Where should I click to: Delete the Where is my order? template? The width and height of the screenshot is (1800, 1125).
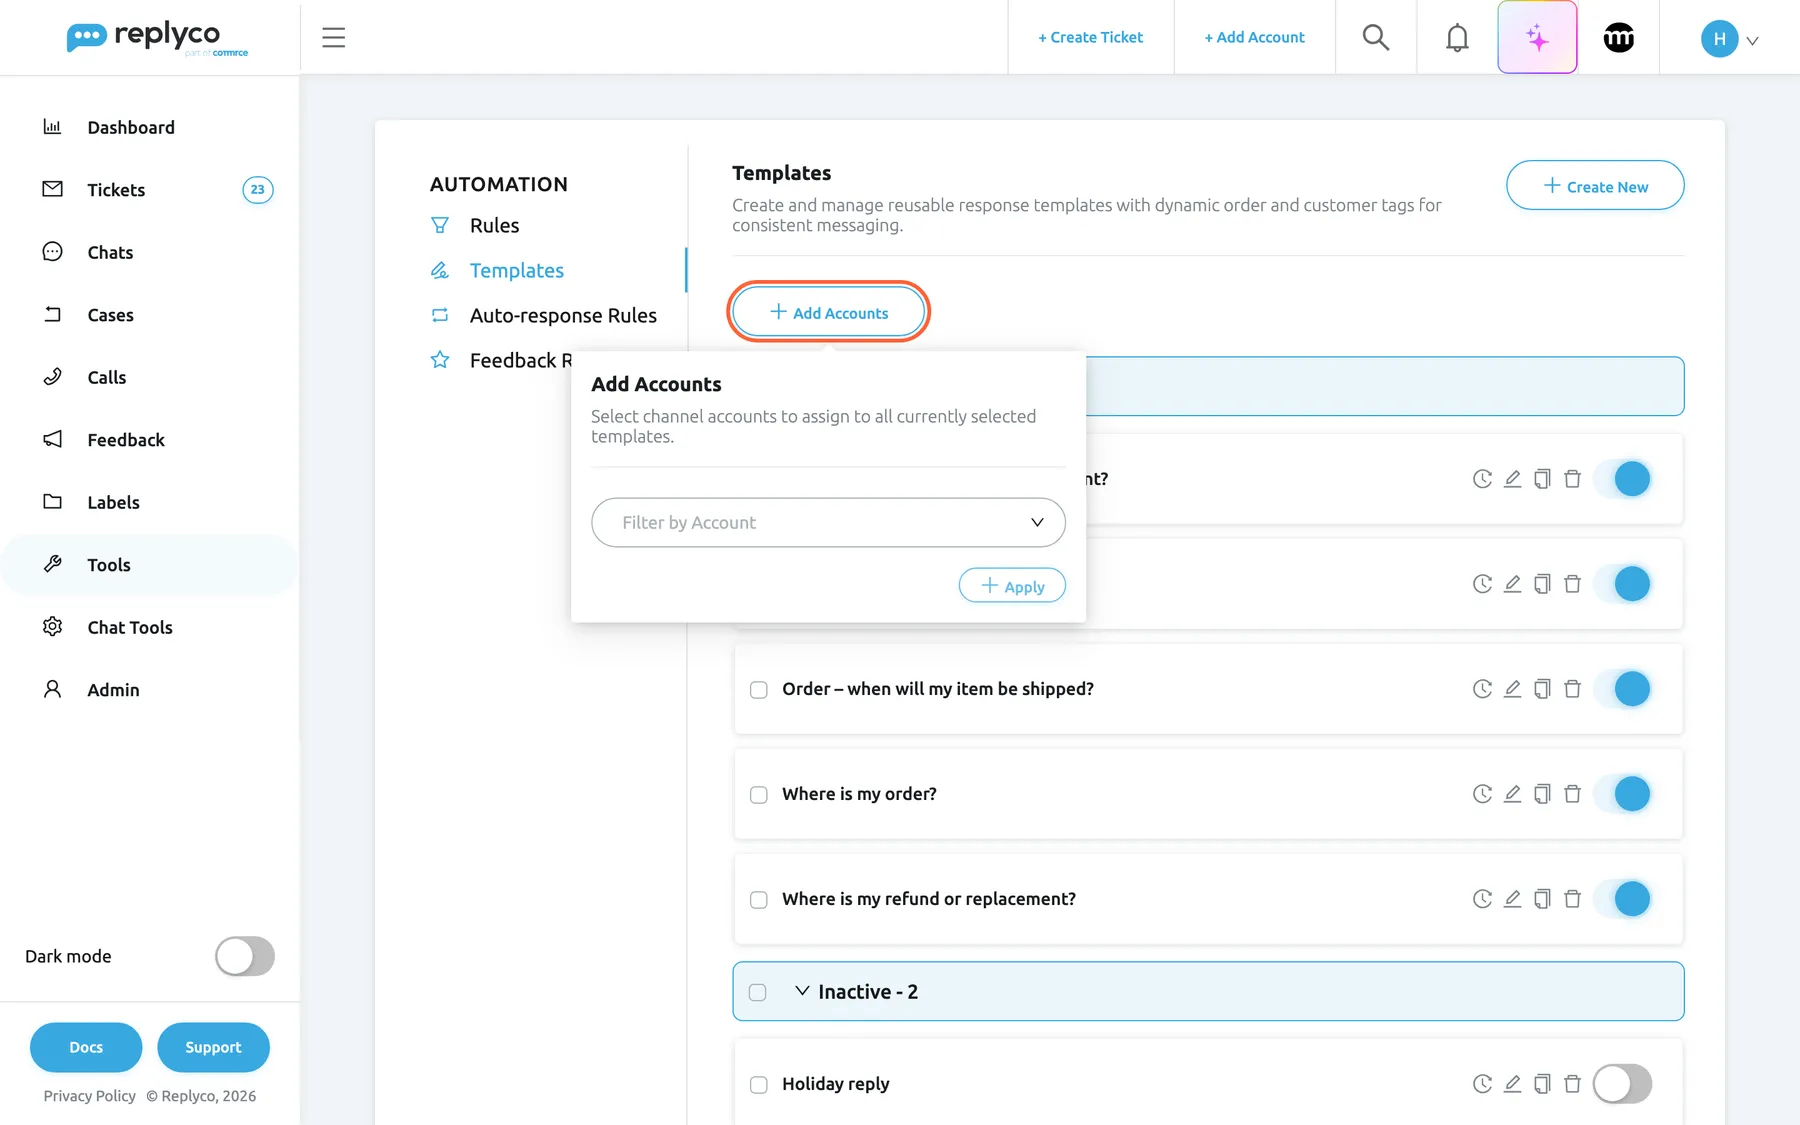click(x=1572, y=794)
